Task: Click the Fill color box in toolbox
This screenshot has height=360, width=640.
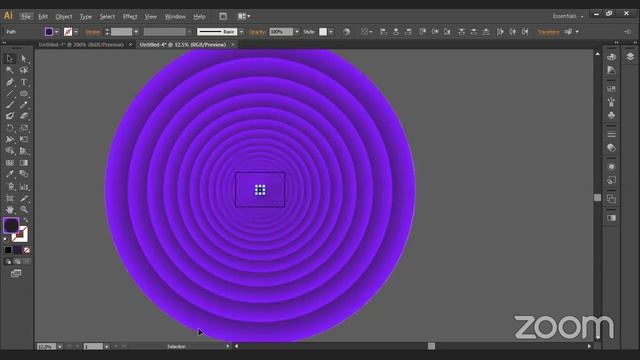Action: (11, 225)
